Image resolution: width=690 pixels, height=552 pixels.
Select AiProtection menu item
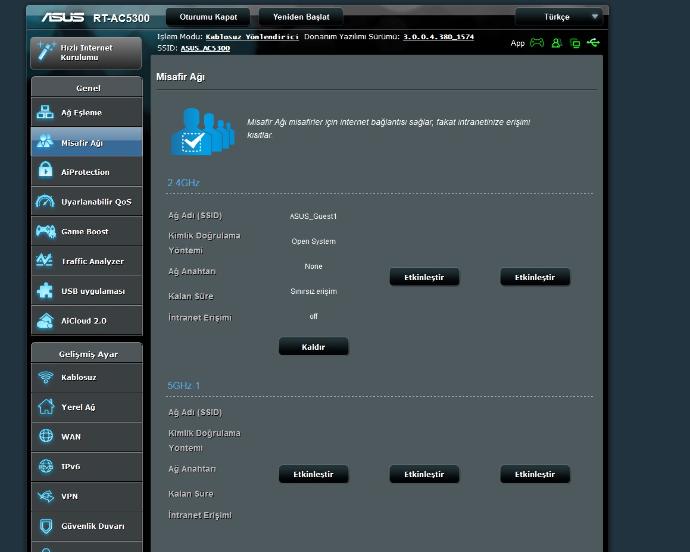tap(87, 172)
